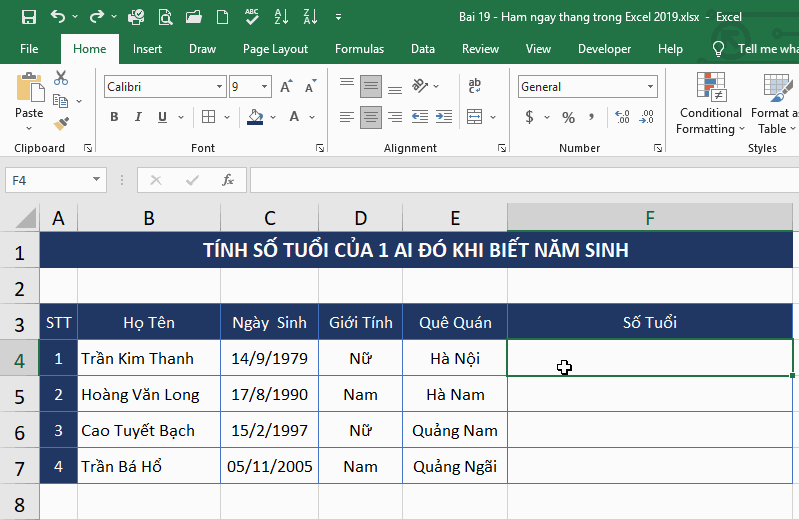Image resolution: width=799 pixels, height=520 pixels.
Task: Click the Open folder icon in quick toolbar
Action: pyautogui.click(x=194, y=17)
